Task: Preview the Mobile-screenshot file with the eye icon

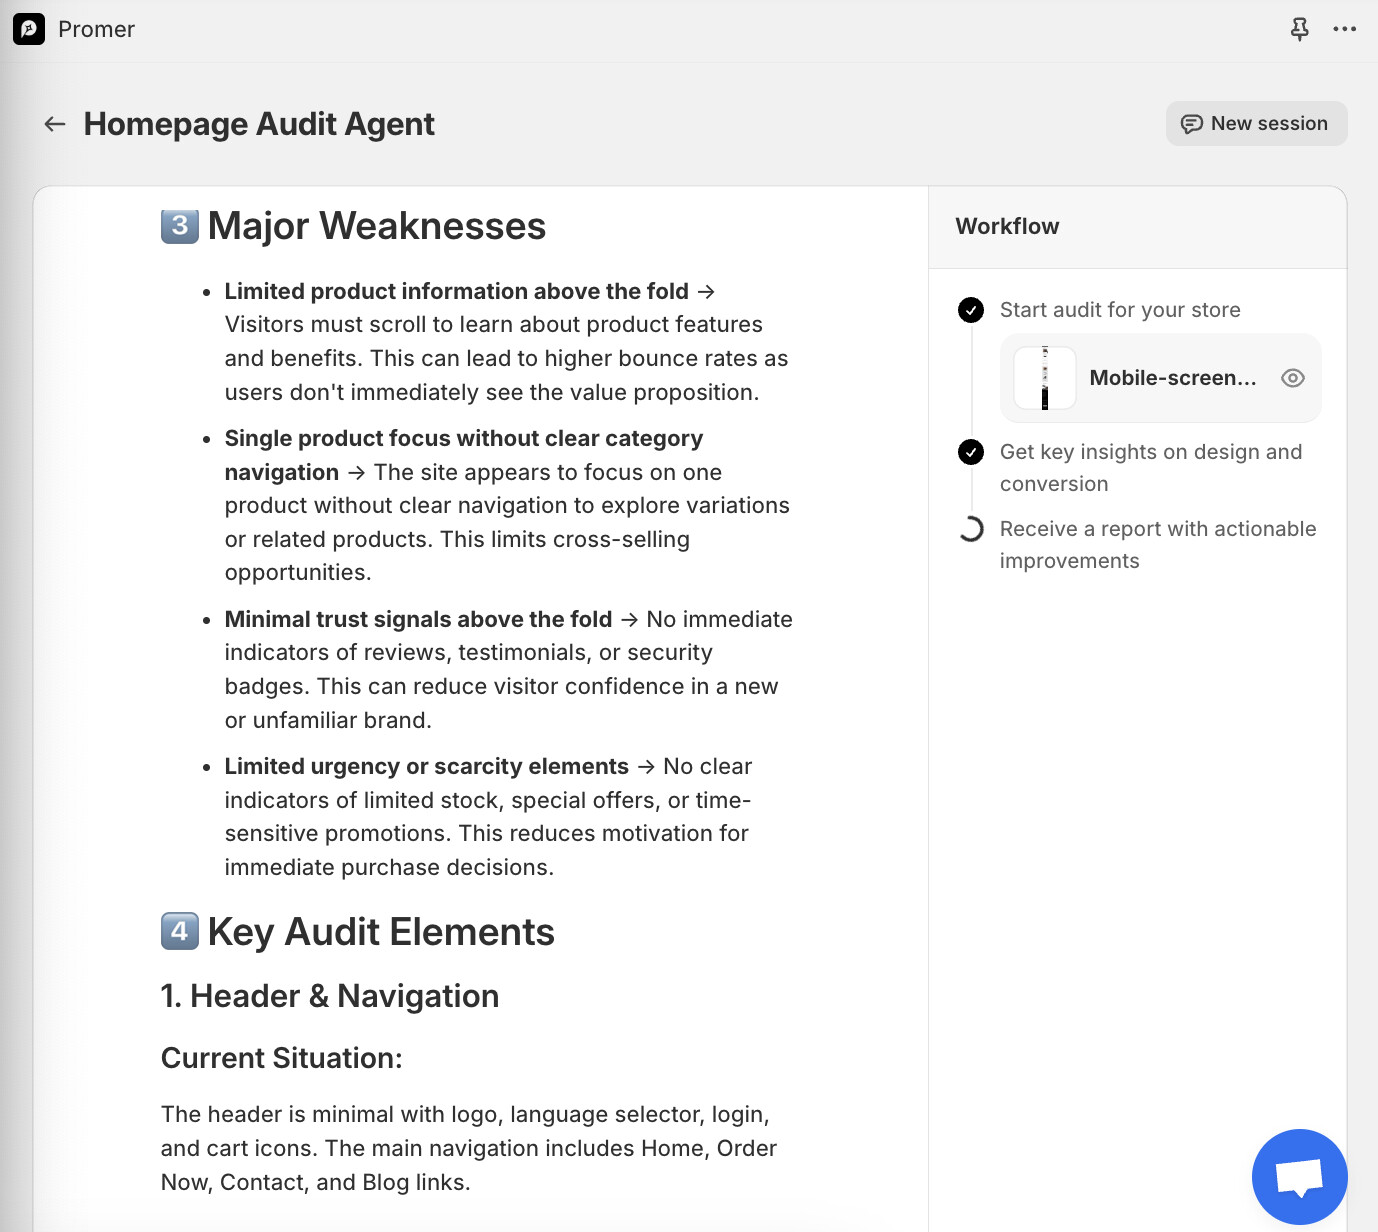Action: click(x=1293, y=378)
